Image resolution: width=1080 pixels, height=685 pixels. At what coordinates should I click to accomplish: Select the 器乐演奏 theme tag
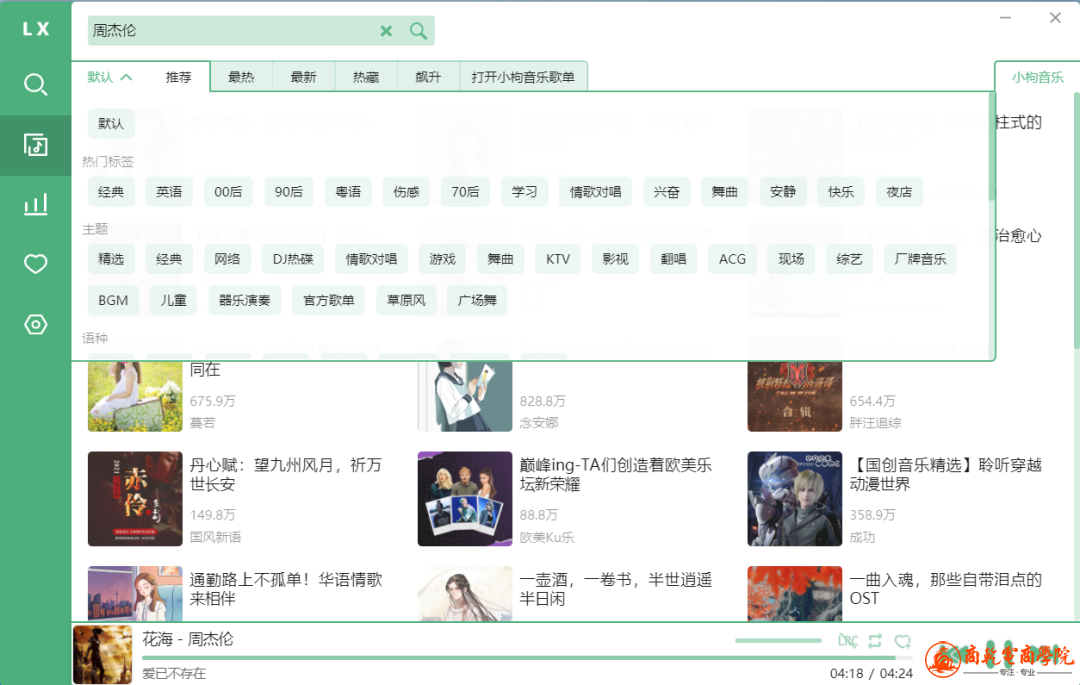(x=245, y=300)
